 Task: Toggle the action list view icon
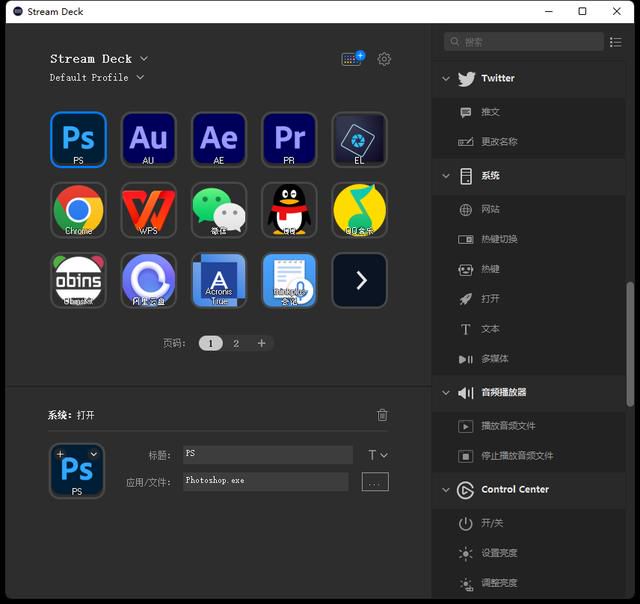(x=616, y=42)
